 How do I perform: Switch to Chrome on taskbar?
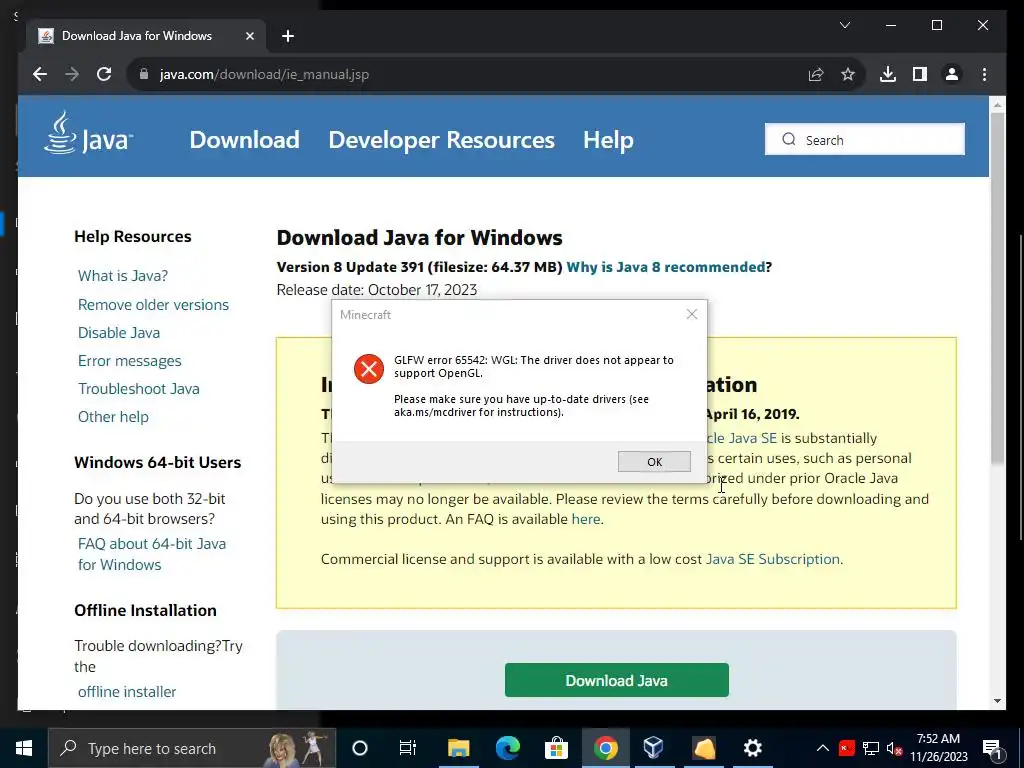pyautogui.click(x=605, y=748)
